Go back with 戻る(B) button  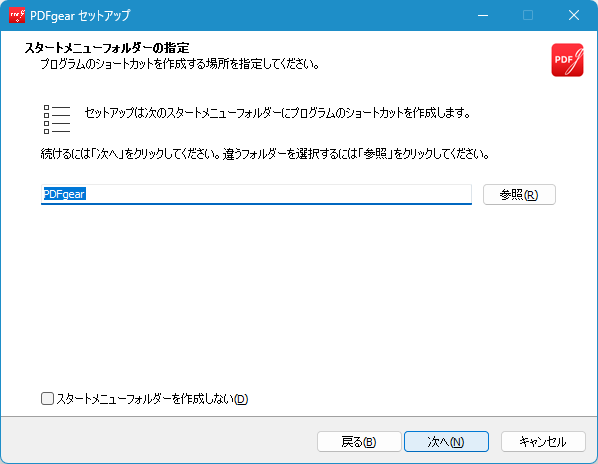pos(359,442)
